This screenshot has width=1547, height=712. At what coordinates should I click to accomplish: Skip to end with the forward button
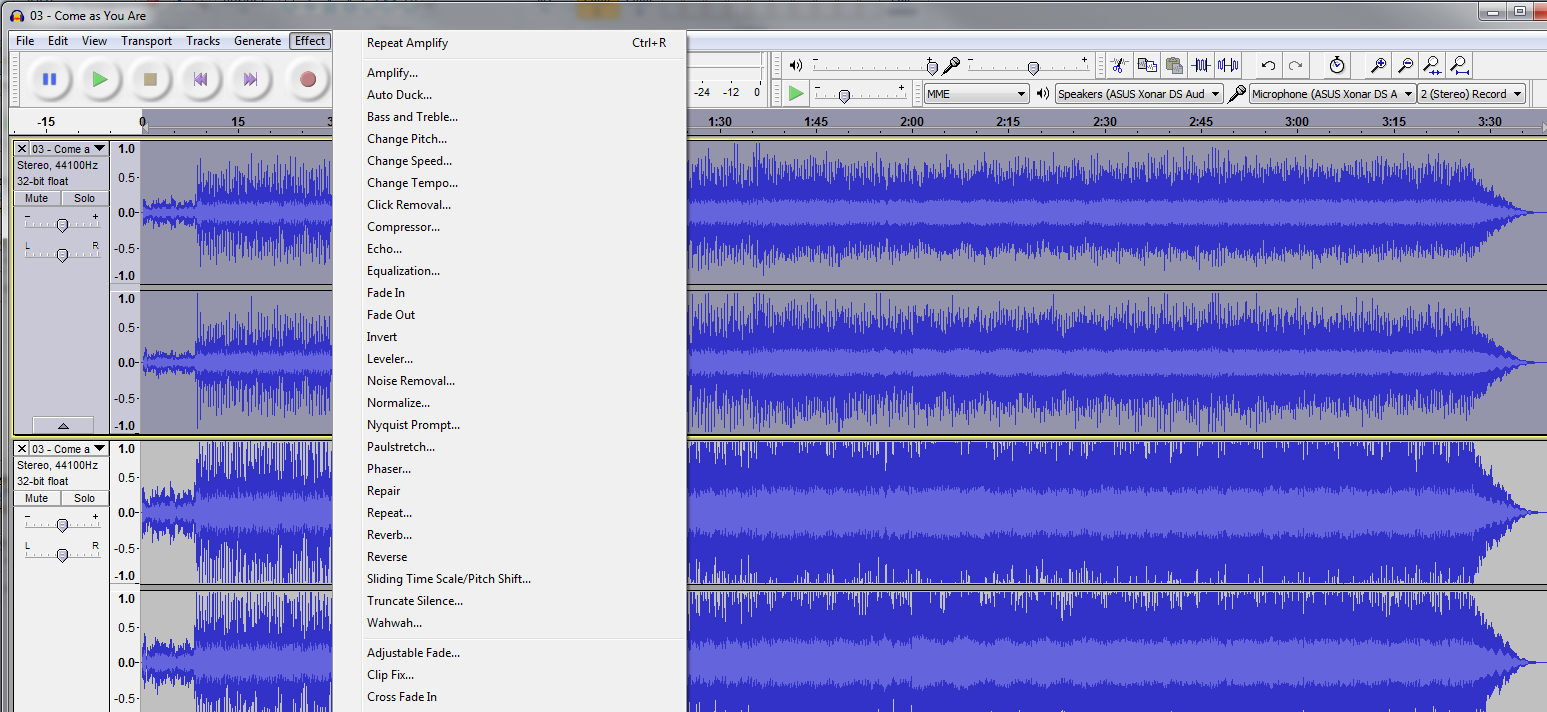pos(251,79)
